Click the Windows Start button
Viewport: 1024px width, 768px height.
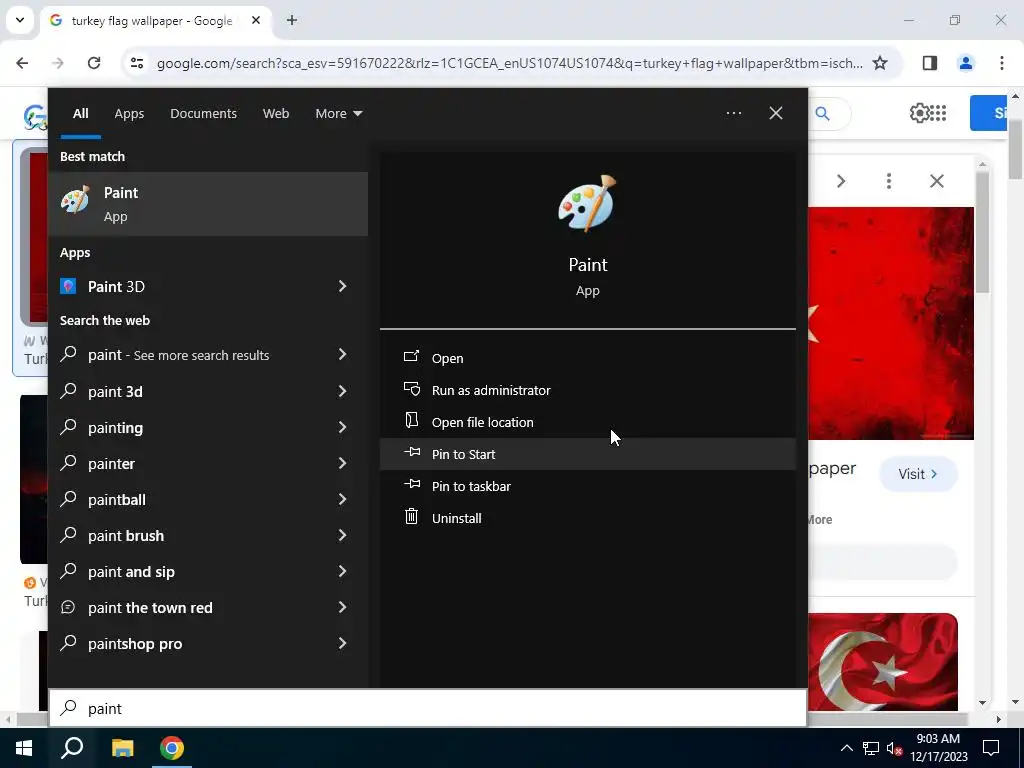pos(24,748)
